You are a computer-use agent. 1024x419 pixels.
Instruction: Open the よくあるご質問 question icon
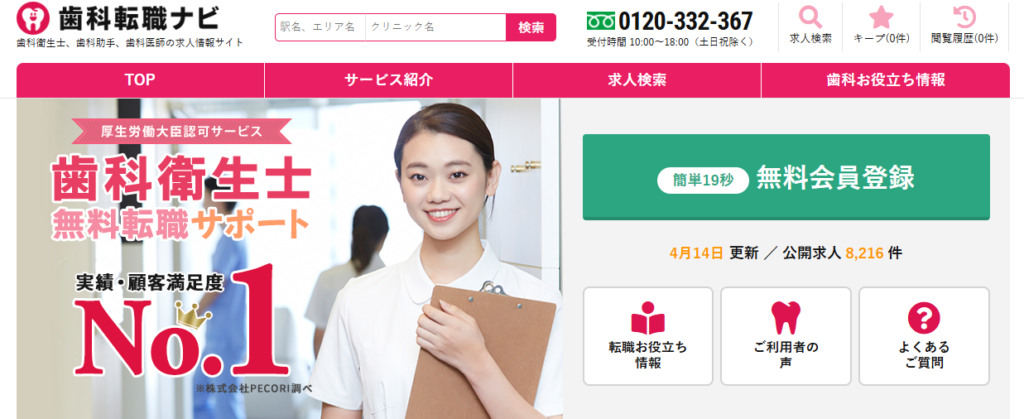923,318
